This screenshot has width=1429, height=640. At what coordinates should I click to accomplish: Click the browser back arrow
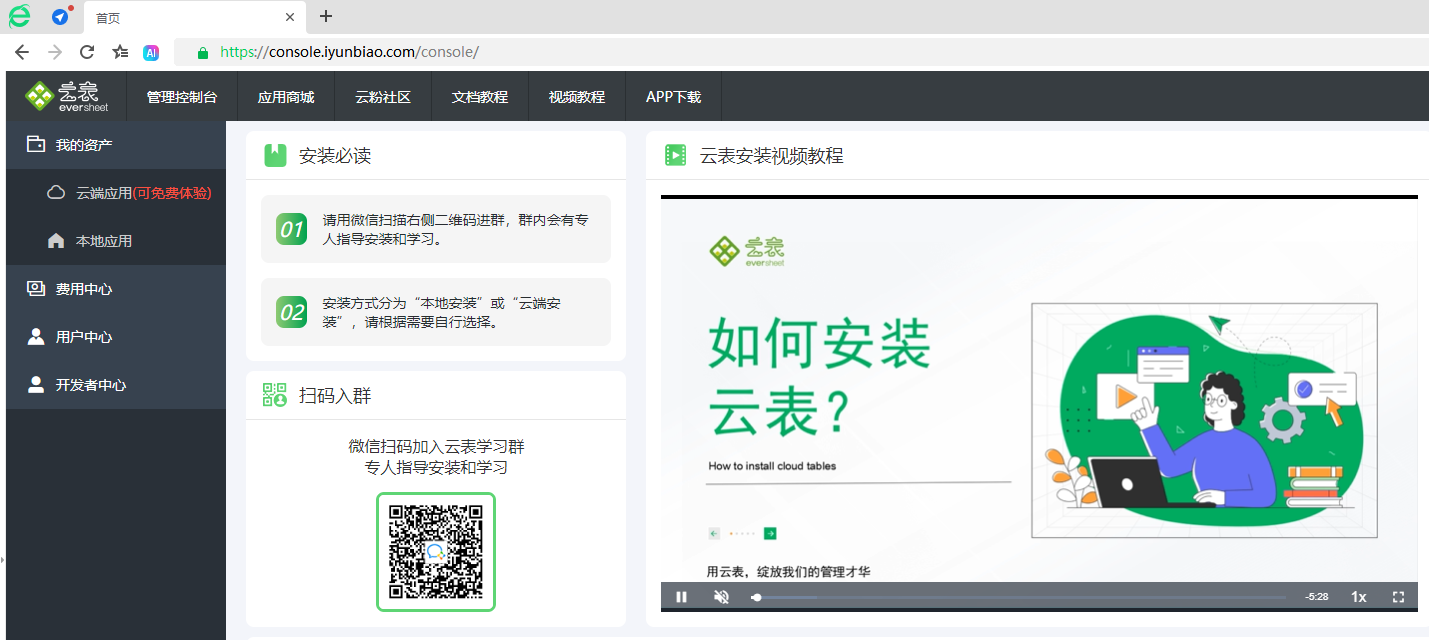click(x=21, y=52)
